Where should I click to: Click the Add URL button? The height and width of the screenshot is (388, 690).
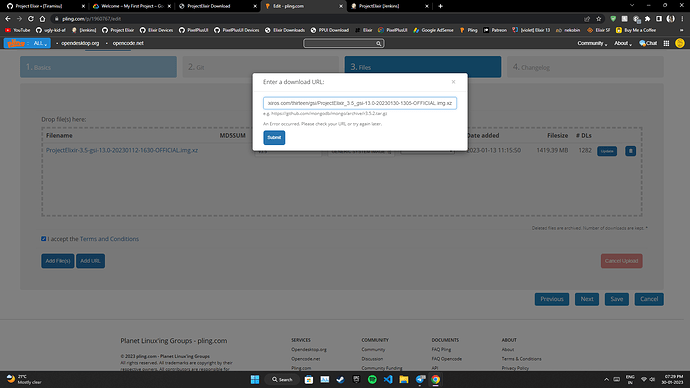tap(90, 261)
